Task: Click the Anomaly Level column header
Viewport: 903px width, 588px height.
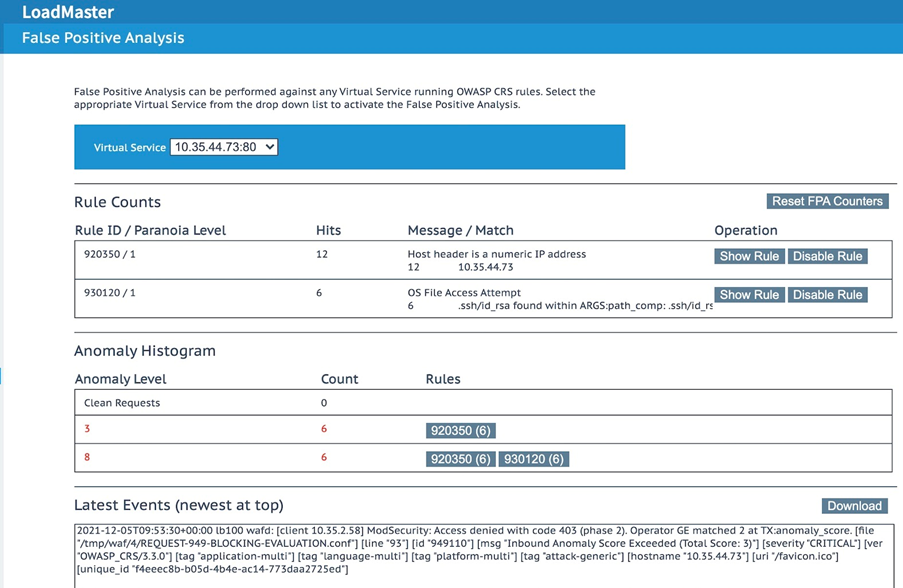Action: point(120,379)
